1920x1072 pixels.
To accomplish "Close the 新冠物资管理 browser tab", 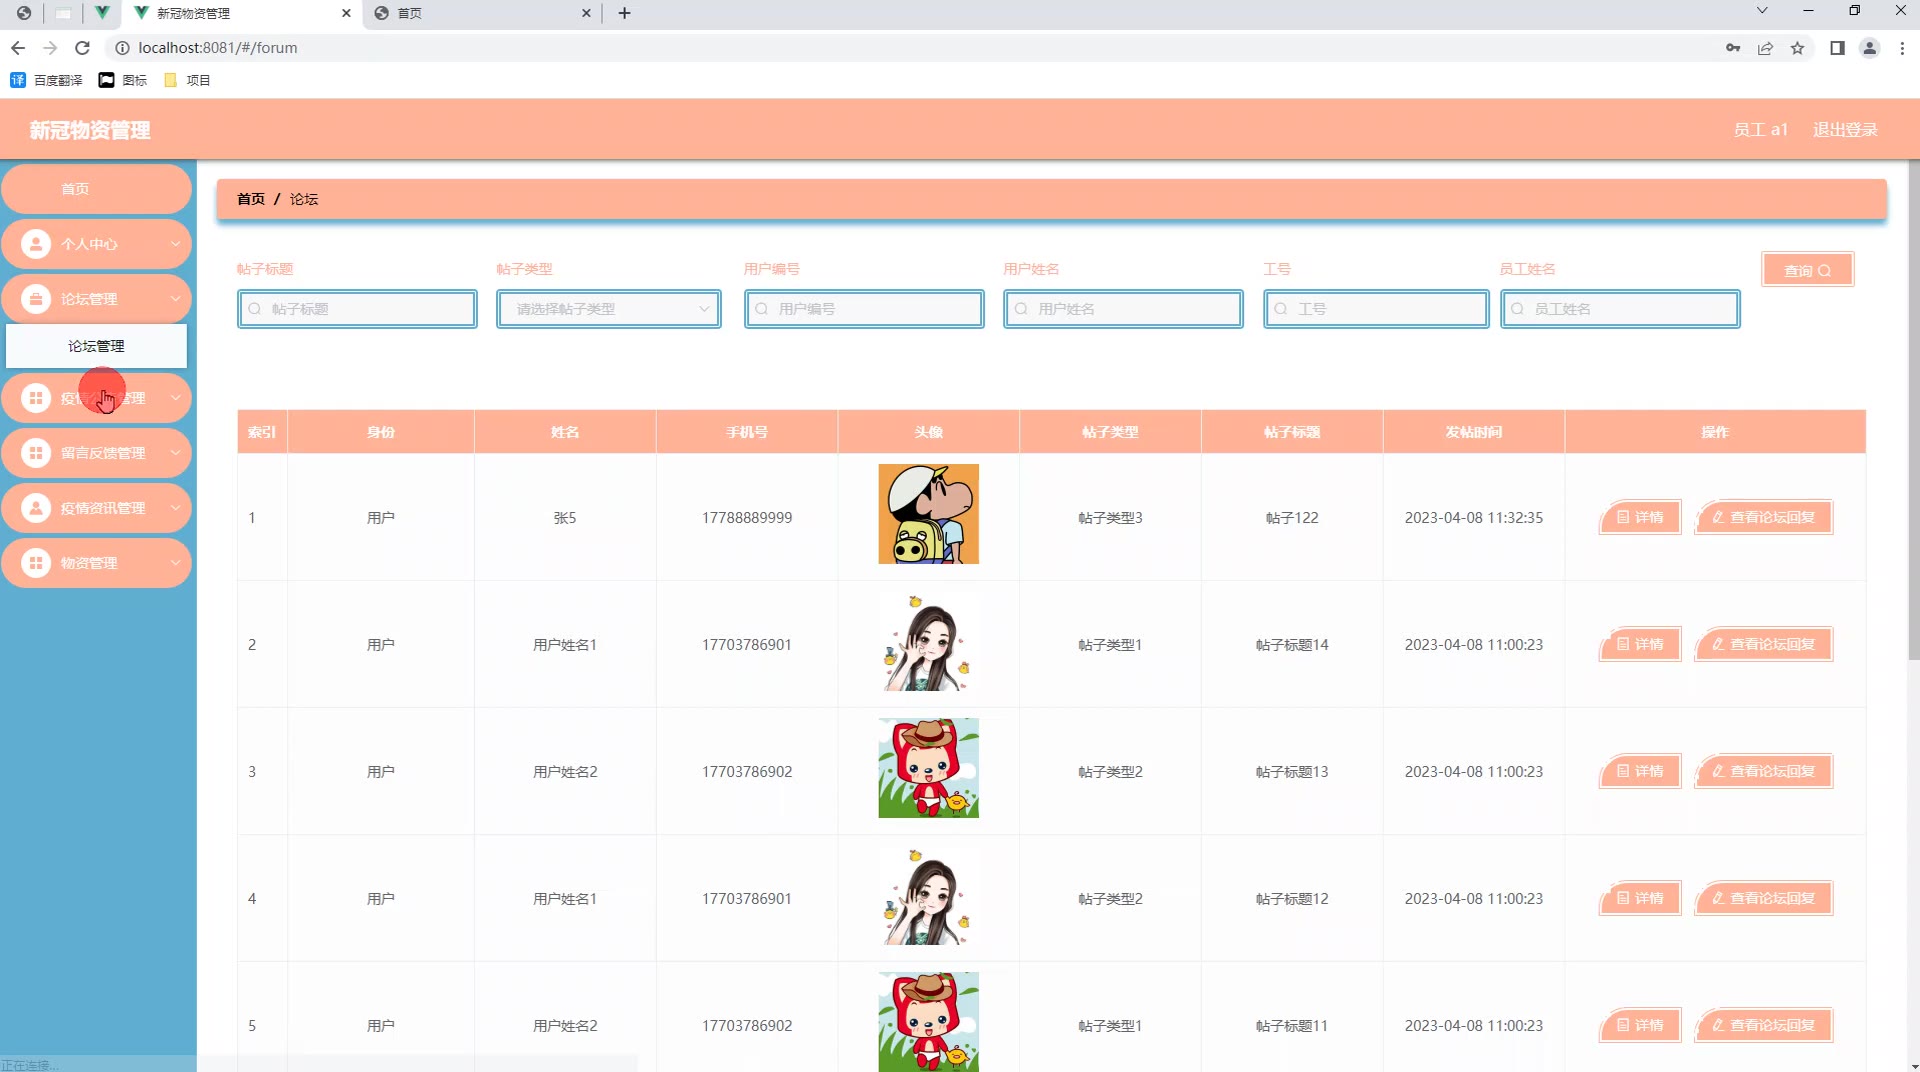I will [x=346, y=13].
